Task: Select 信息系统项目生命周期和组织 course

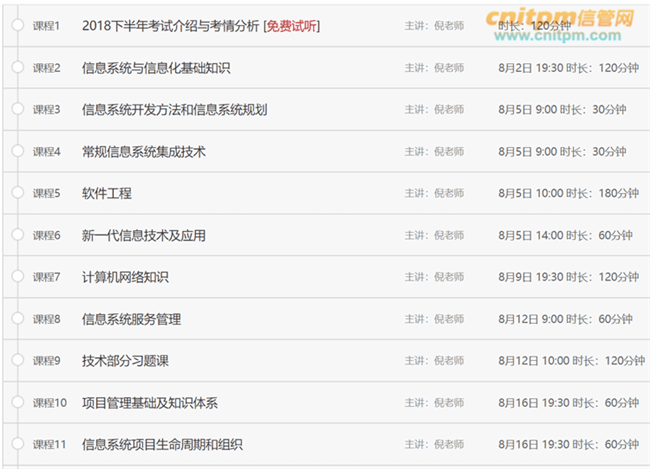Action: point(163,444)
